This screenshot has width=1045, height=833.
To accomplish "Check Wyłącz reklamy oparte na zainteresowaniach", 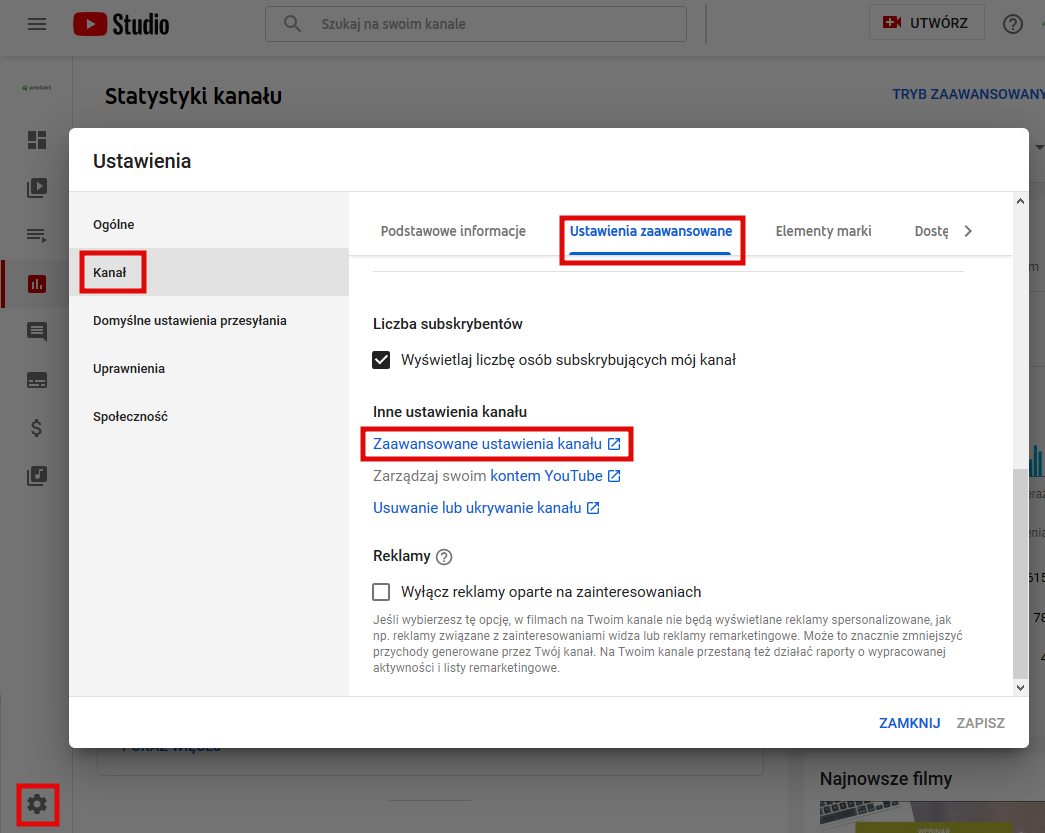I will (x=381, y=592).
